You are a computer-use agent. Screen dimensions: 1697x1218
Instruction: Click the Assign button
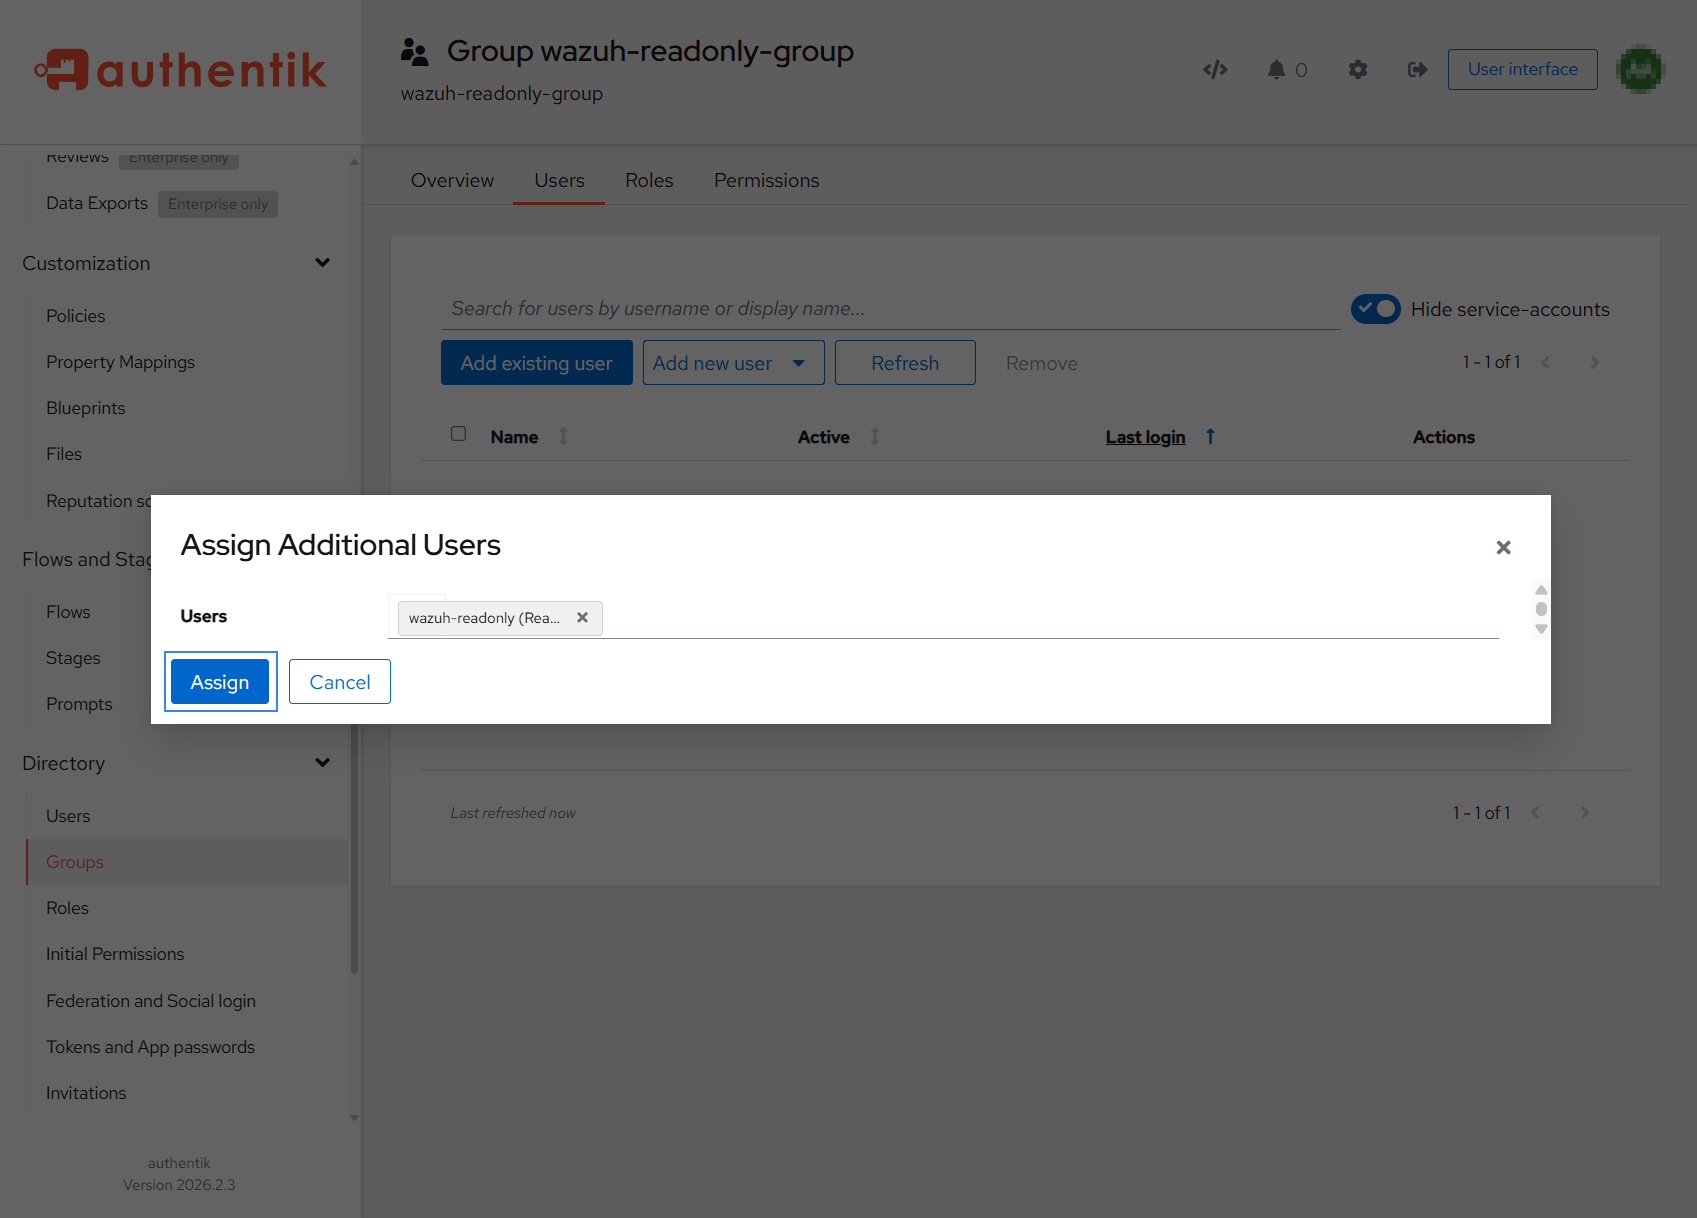click(x=220, y=681)
